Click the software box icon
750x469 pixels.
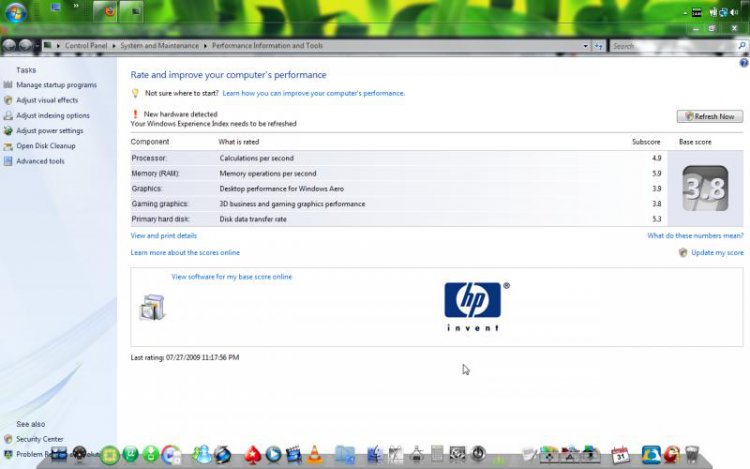click(x=152, y=306)
